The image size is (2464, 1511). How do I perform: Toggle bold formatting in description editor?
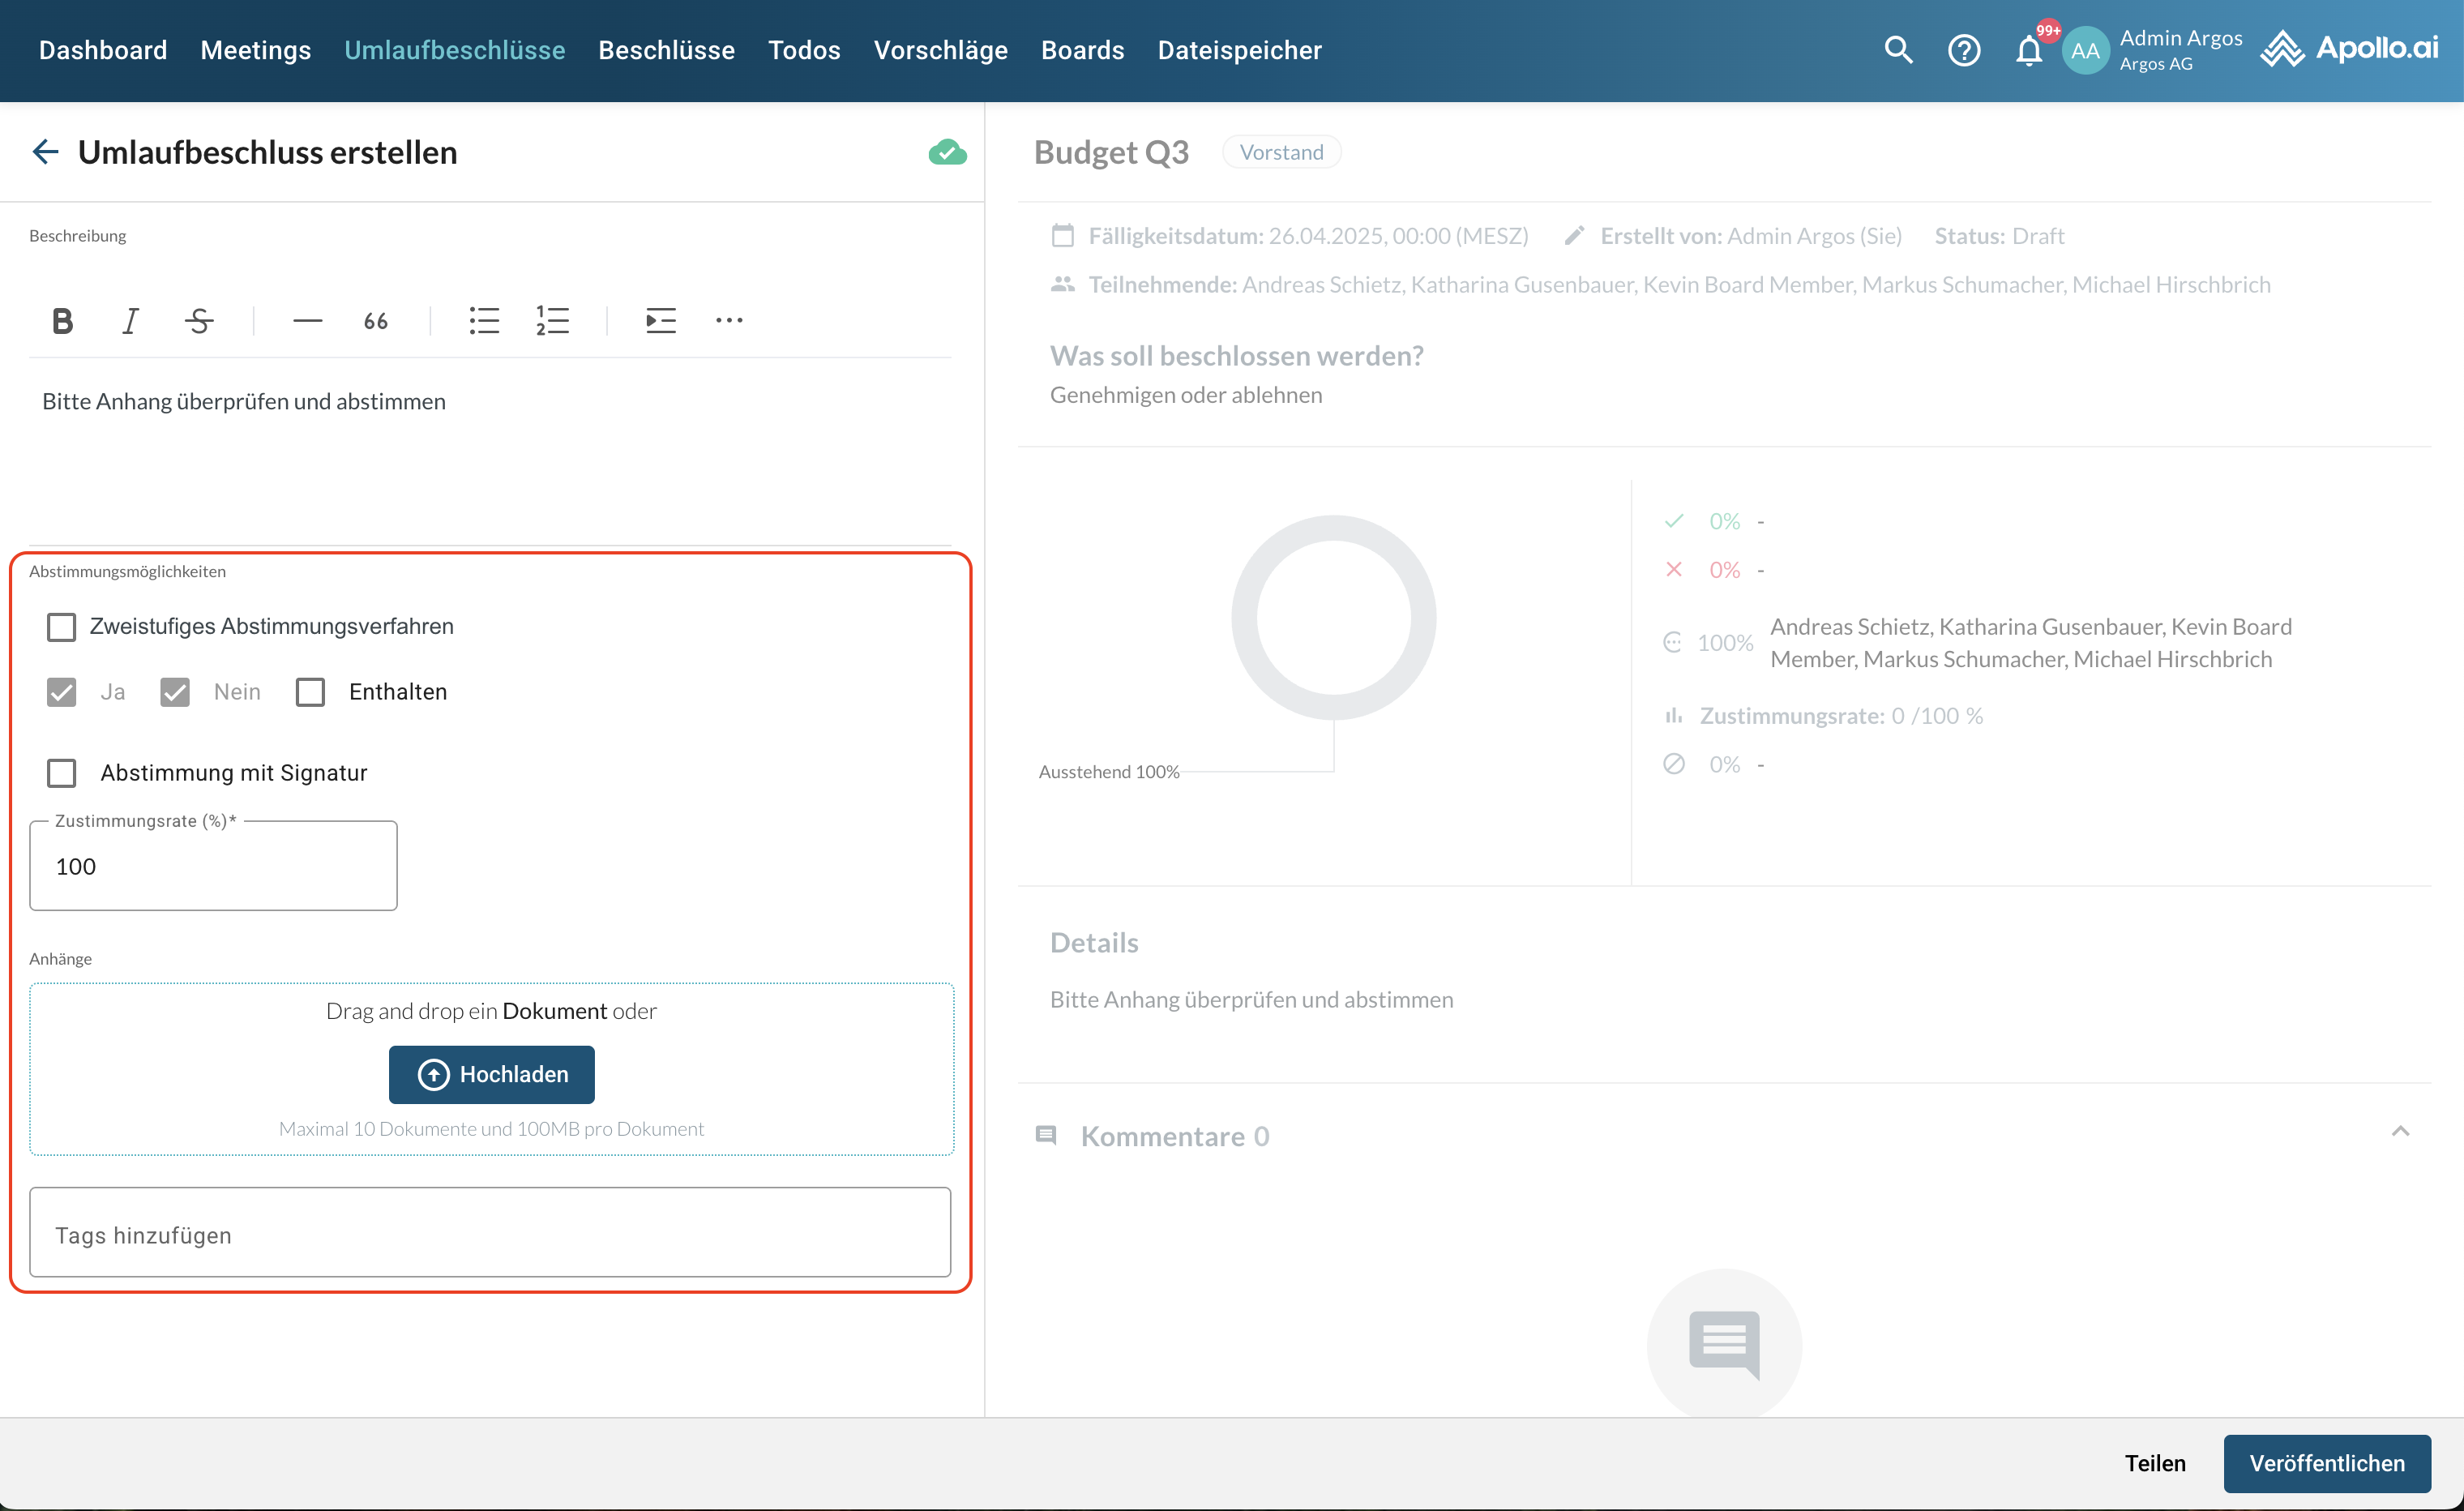(62, 321)
